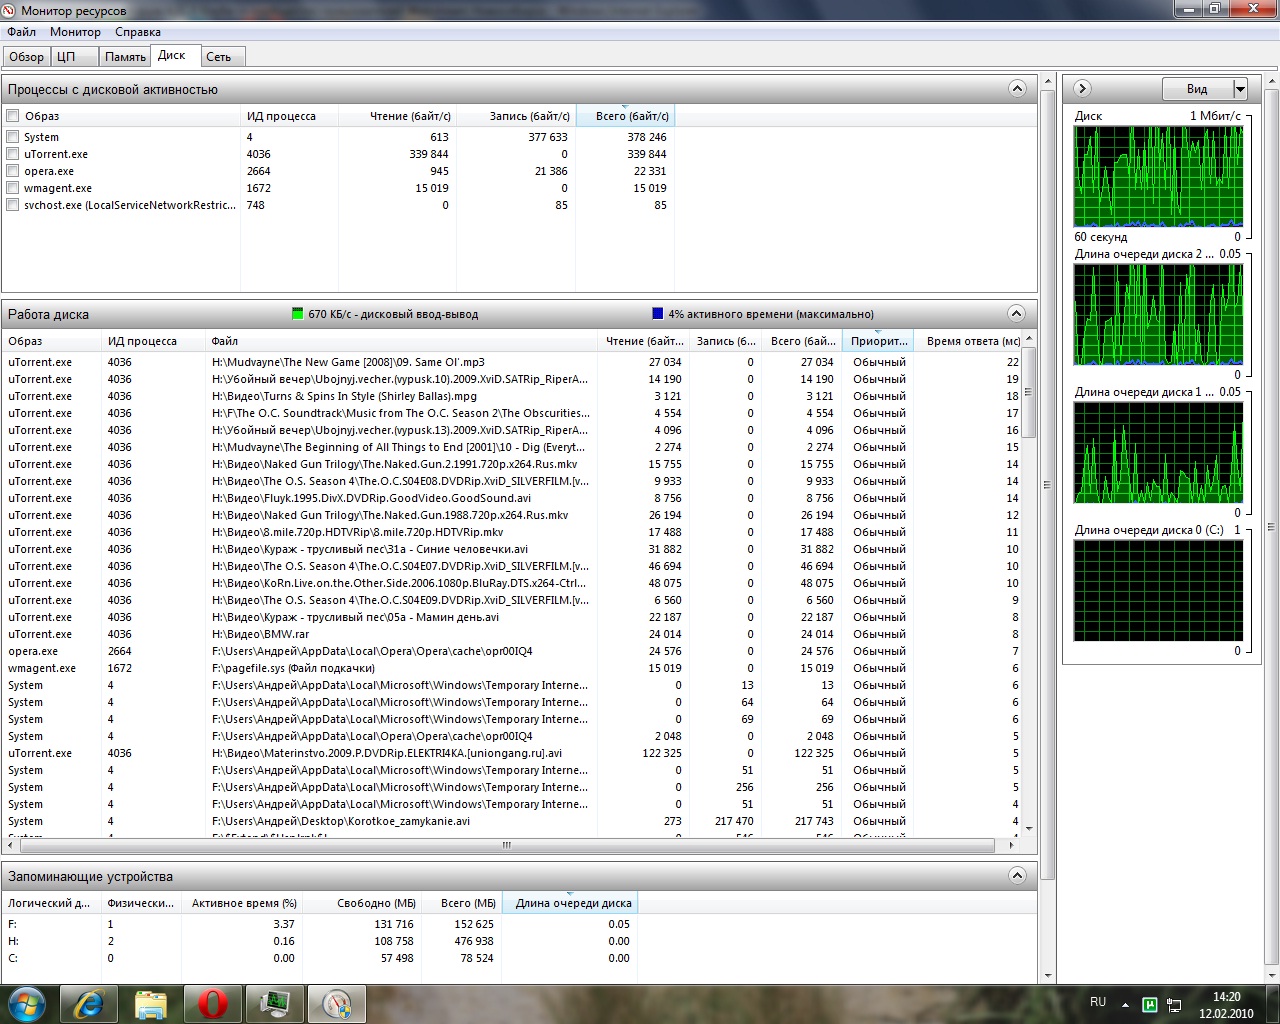This screenshot has height=1024, width=1280.
Task: Click the green disk I/O color indicator
Action: coord(297,314)
